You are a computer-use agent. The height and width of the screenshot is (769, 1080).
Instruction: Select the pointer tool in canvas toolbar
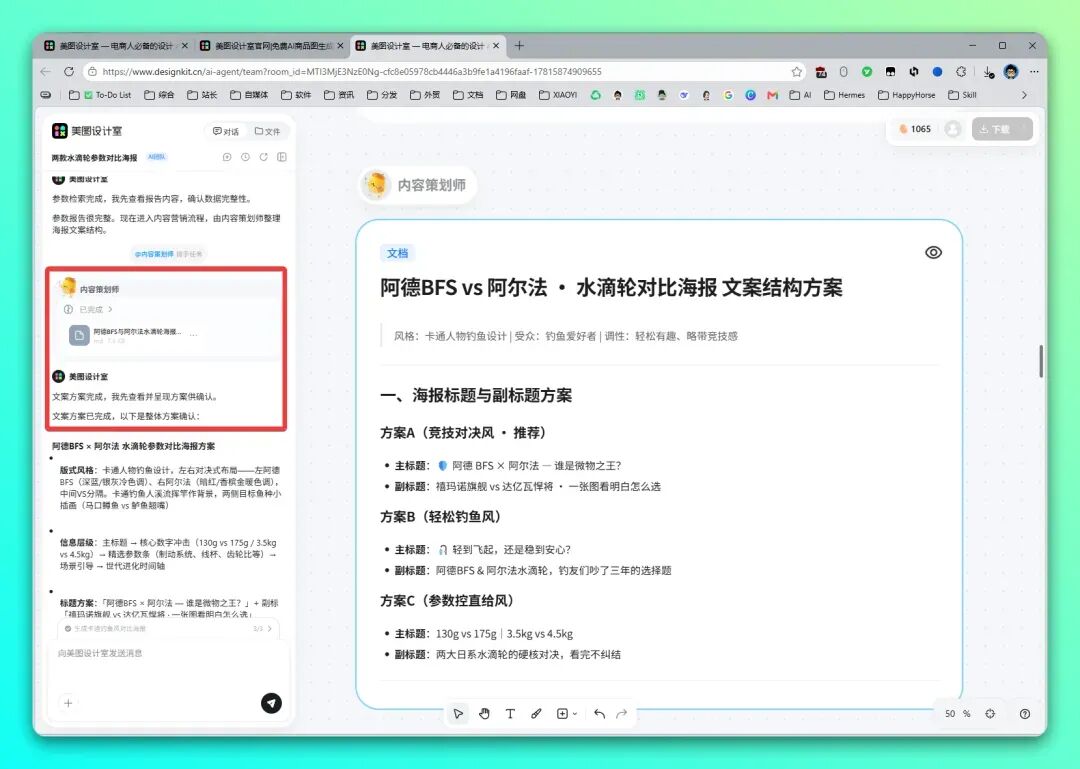[x=458, y=713]
